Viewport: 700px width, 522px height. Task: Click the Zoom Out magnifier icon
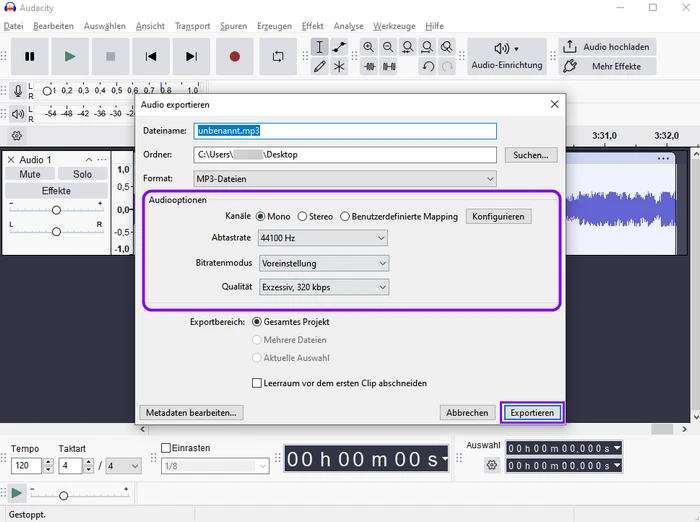pyautogui.click(x=388, y=47)
